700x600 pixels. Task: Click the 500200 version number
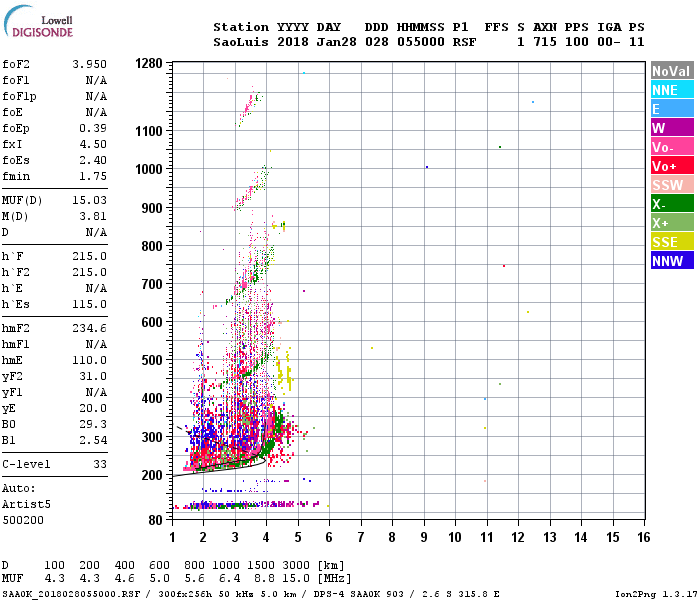tap(23, 521)
